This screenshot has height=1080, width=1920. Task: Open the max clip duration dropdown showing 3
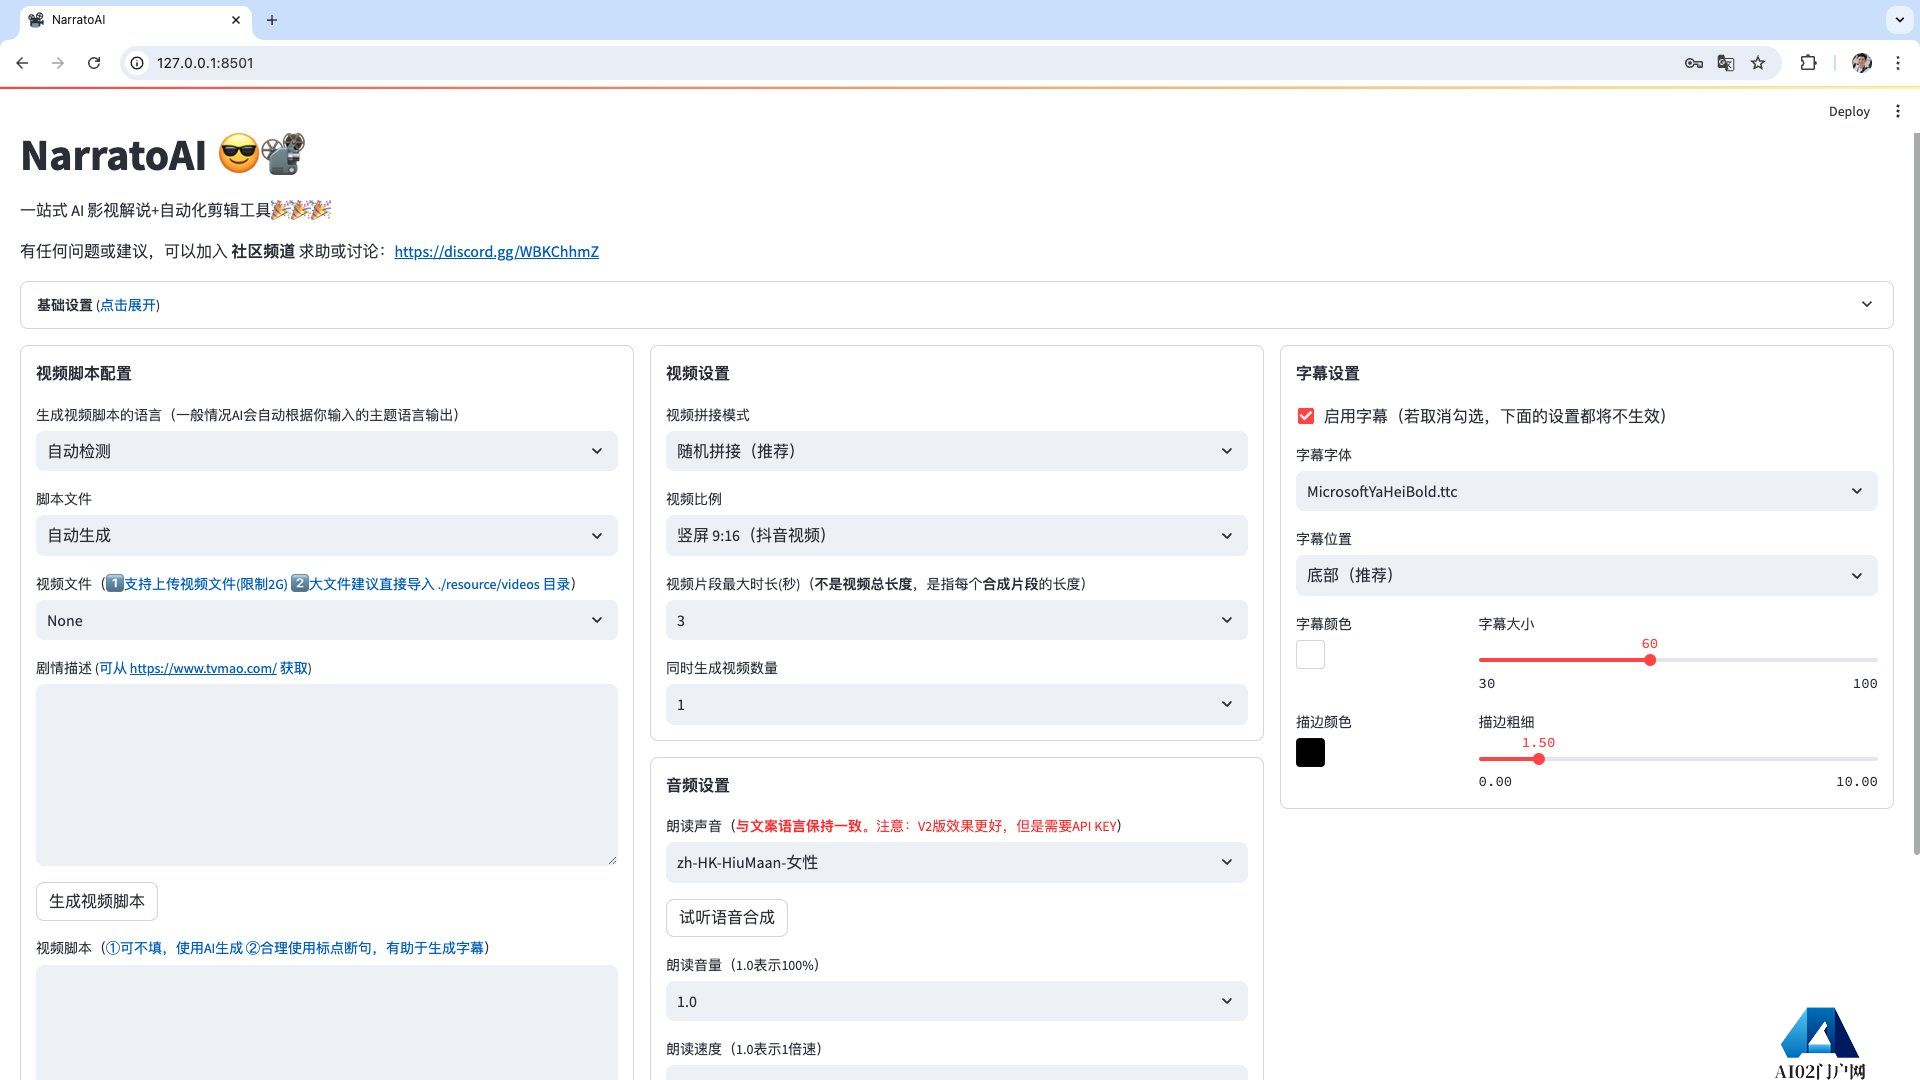[956, 620]
